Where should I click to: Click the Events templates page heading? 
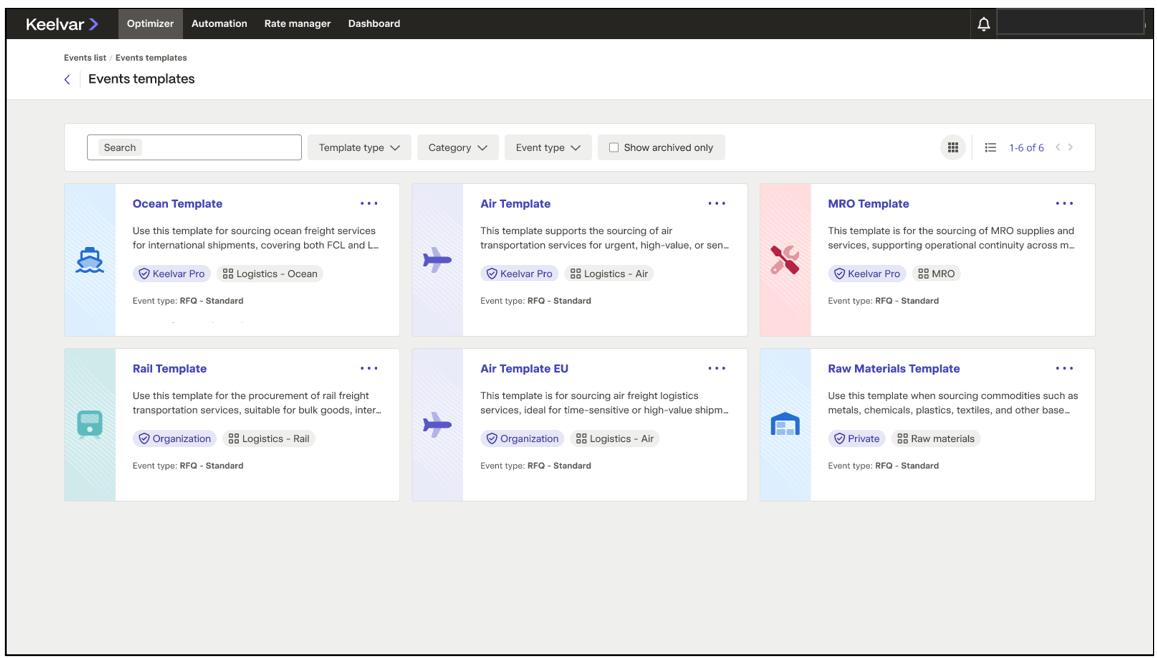click(142, 79)
